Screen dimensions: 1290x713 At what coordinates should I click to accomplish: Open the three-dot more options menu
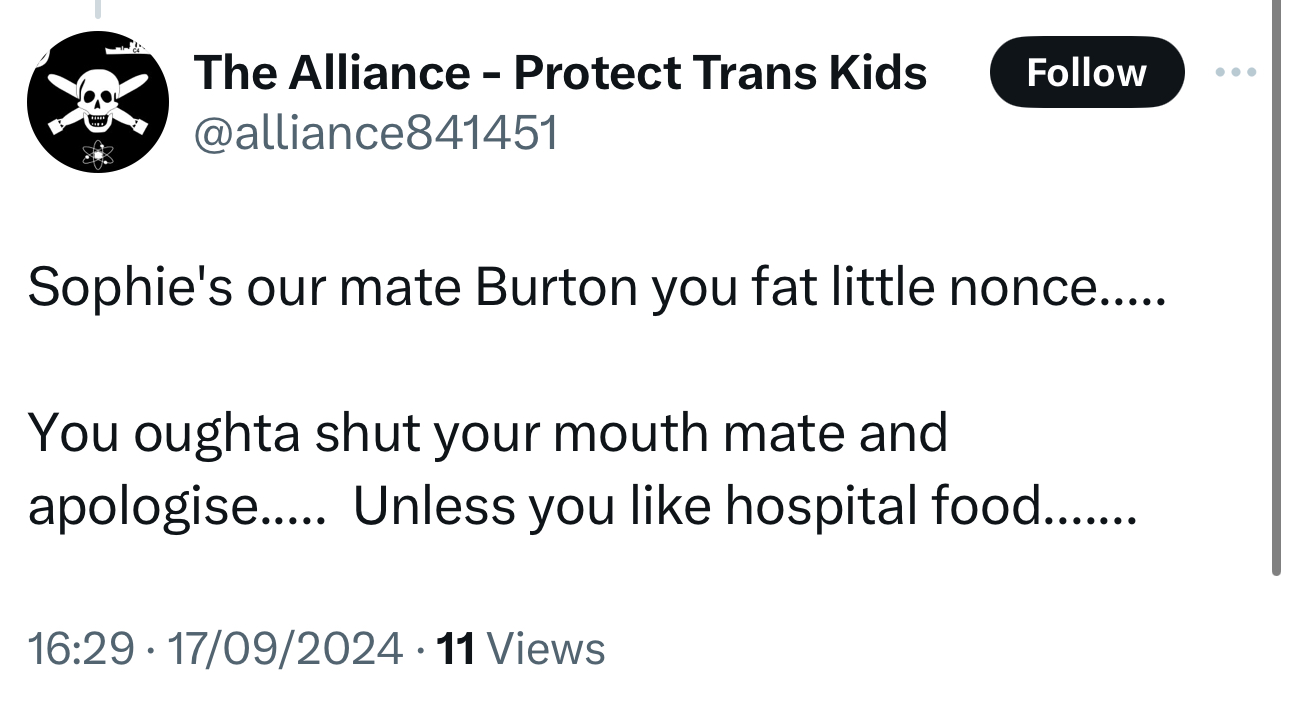tap(1234, 73)
